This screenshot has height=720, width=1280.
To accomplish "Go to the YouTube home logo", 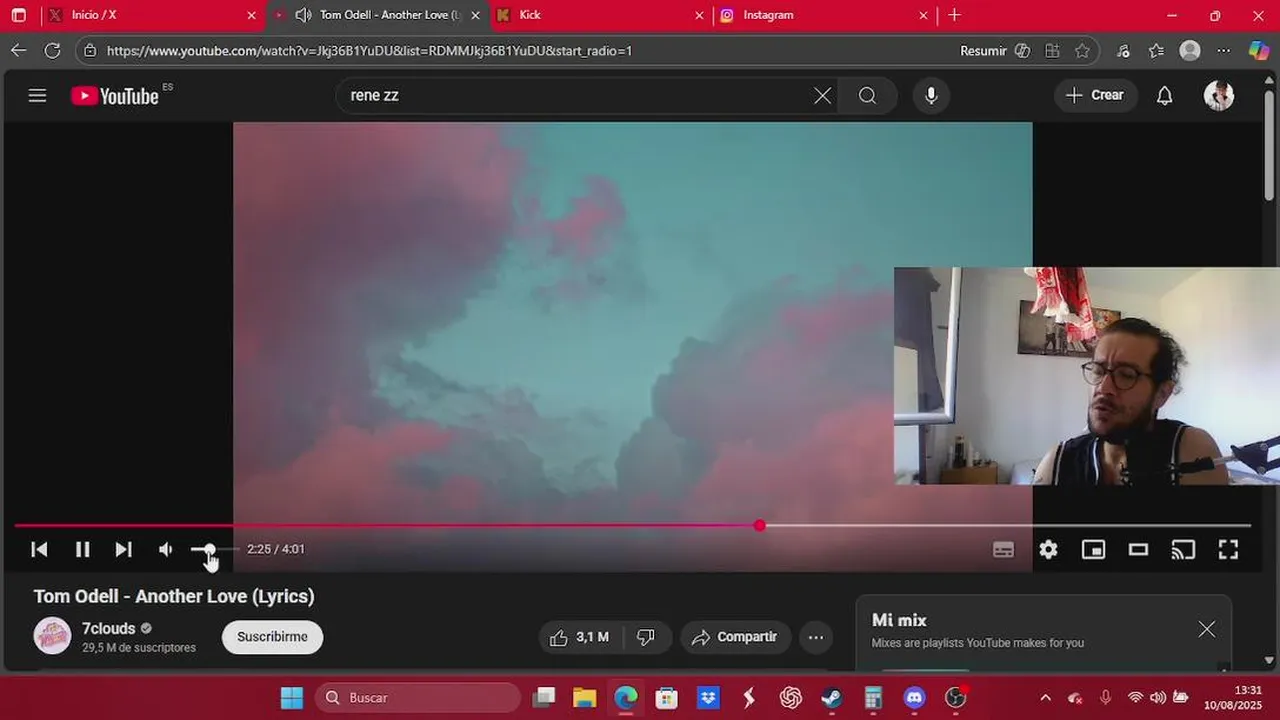I will [115, 96].
